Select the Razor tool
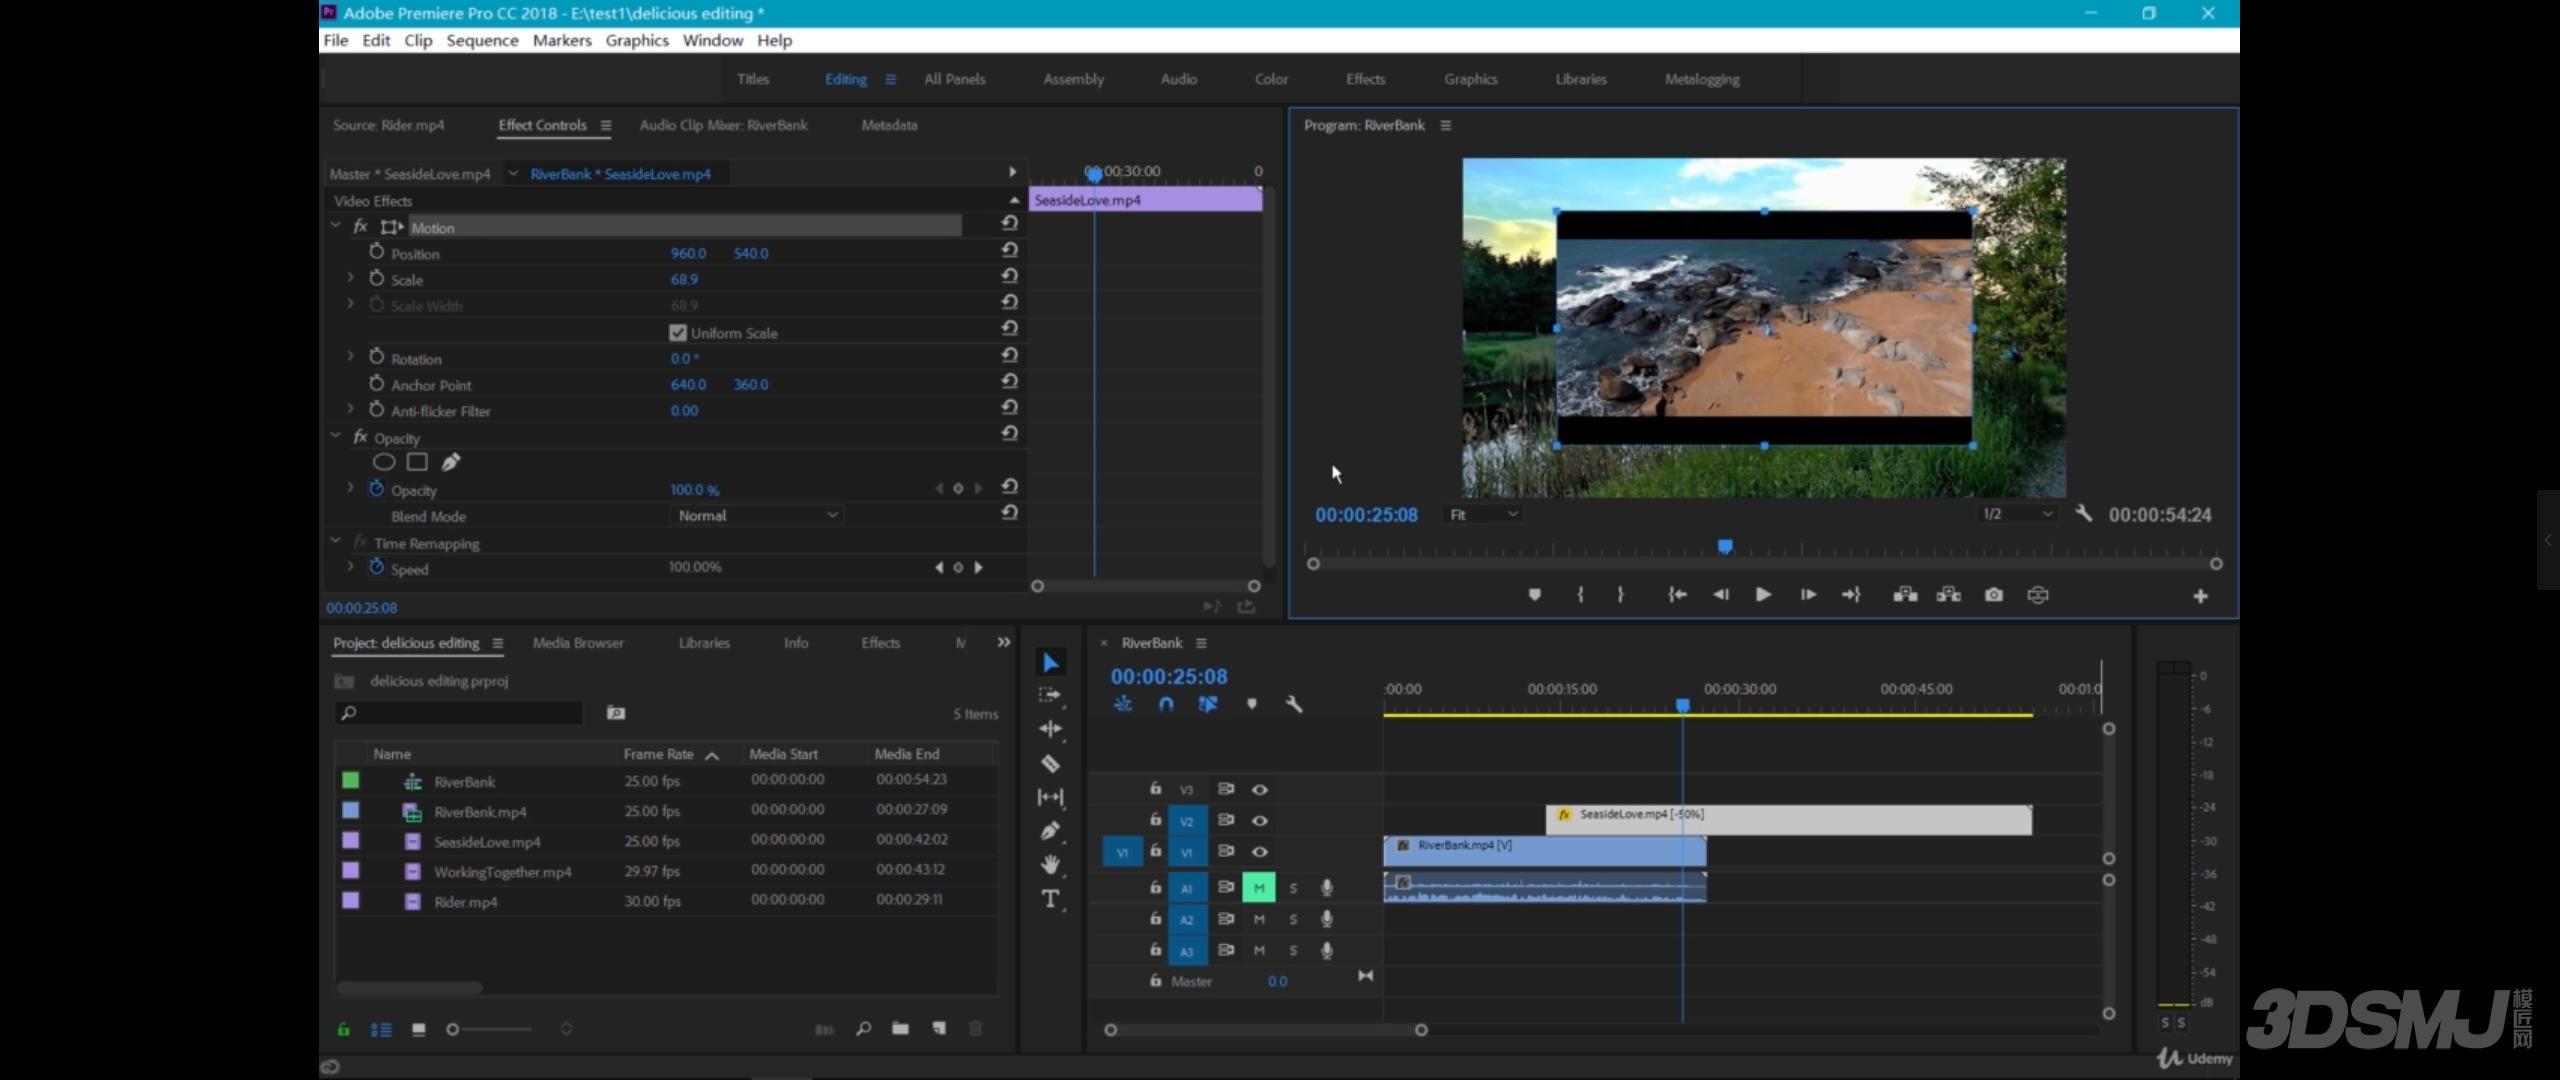The width and height of the screenshot is (2560, 1080). point(1050,764)
